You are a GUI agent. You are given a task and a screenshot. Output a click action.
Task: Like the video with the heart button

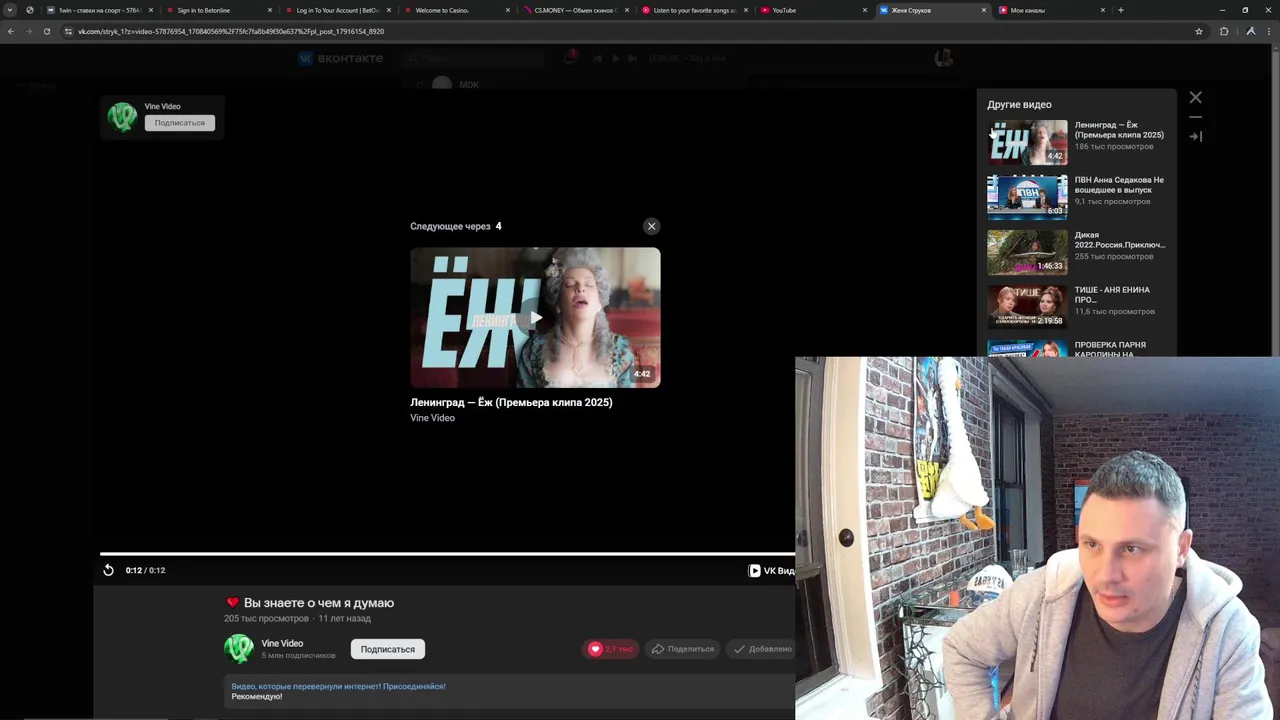[x=610, y=649]
